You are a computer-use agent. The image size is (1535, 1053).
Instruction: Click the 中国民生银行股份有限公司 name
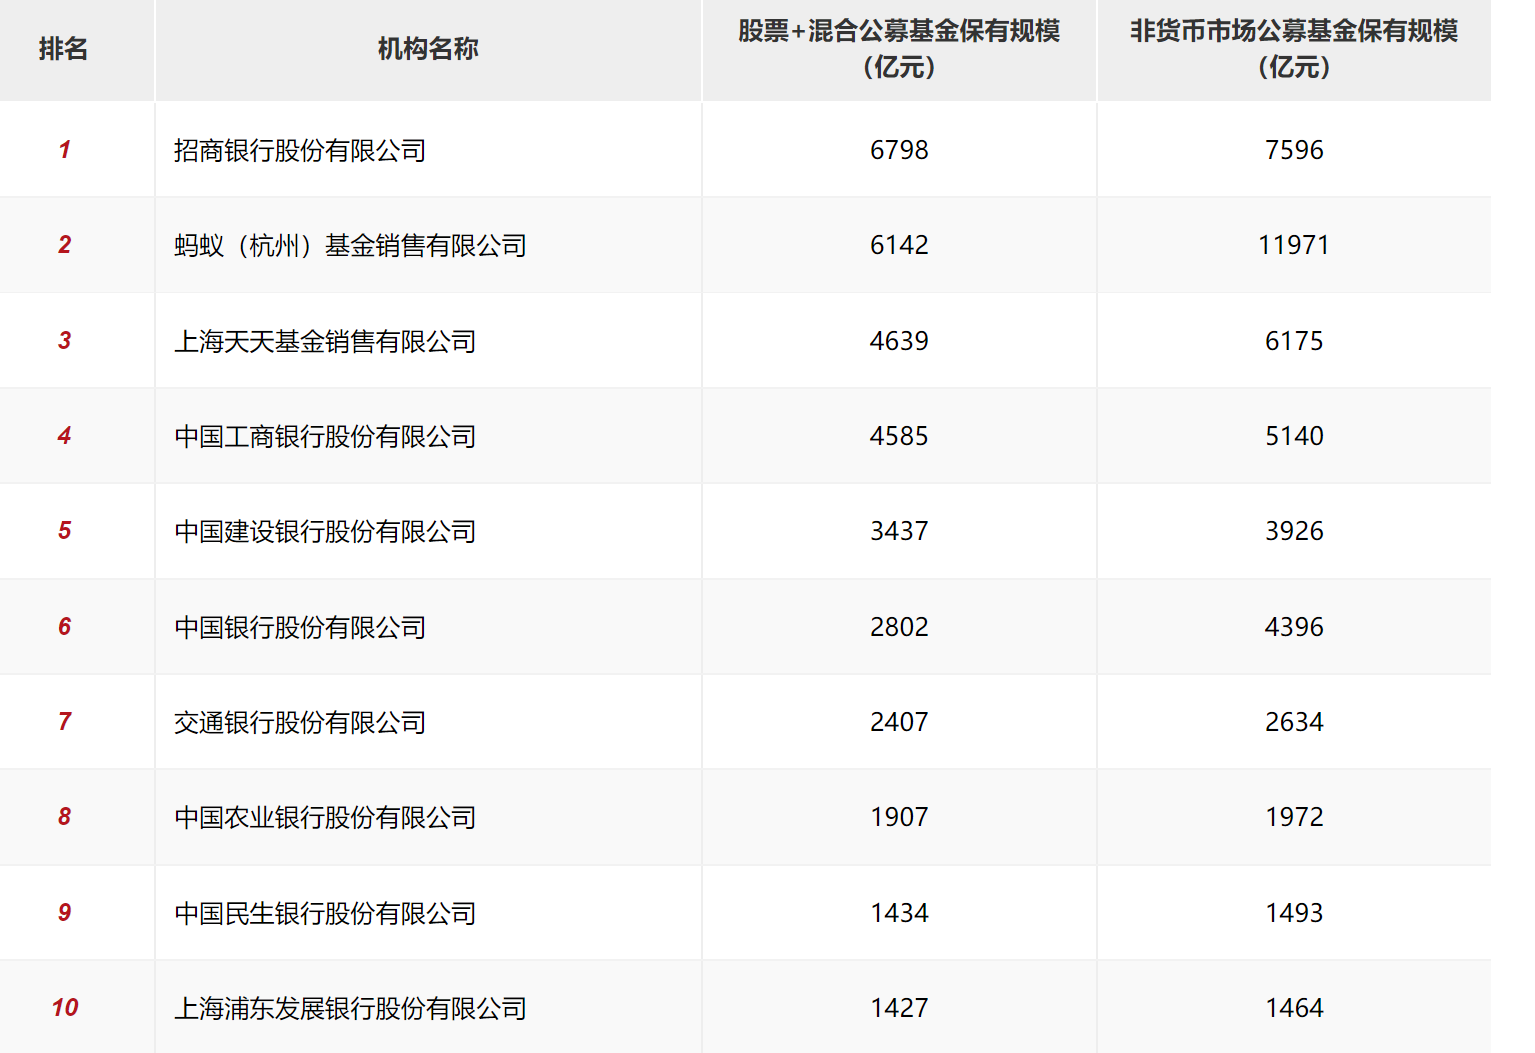(325, 913)
